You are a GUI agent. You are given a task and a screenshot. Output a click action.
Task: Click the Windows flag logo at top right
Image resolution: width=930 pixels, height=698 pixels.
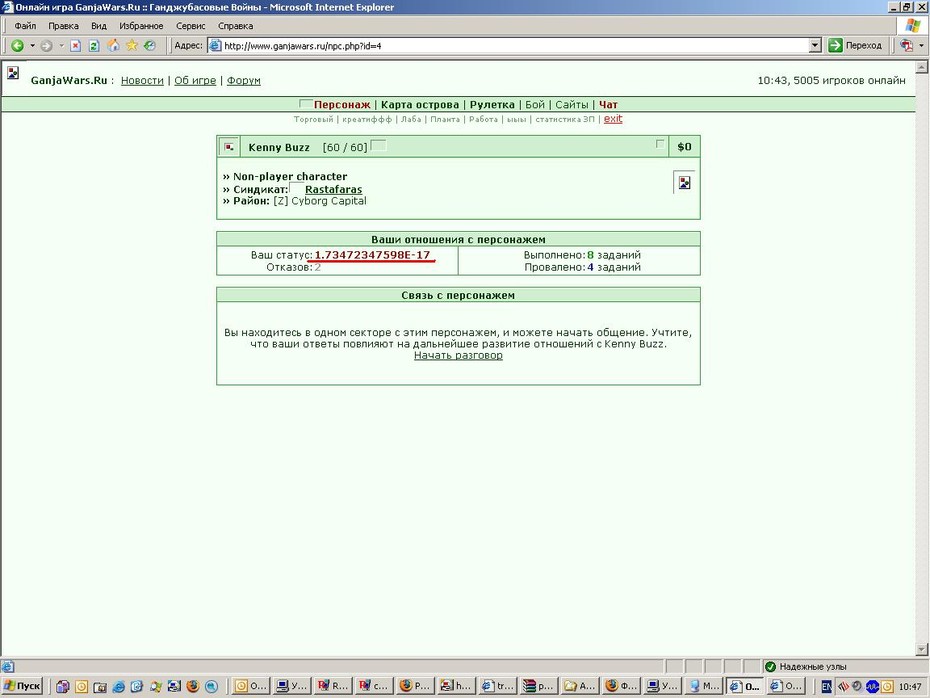[x=913, y=26]
